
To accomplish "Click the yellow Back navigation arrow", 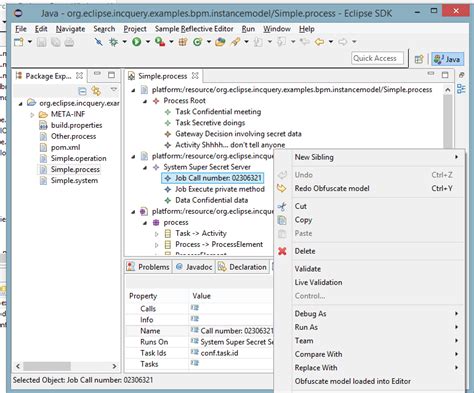I will tap(320, 42).
